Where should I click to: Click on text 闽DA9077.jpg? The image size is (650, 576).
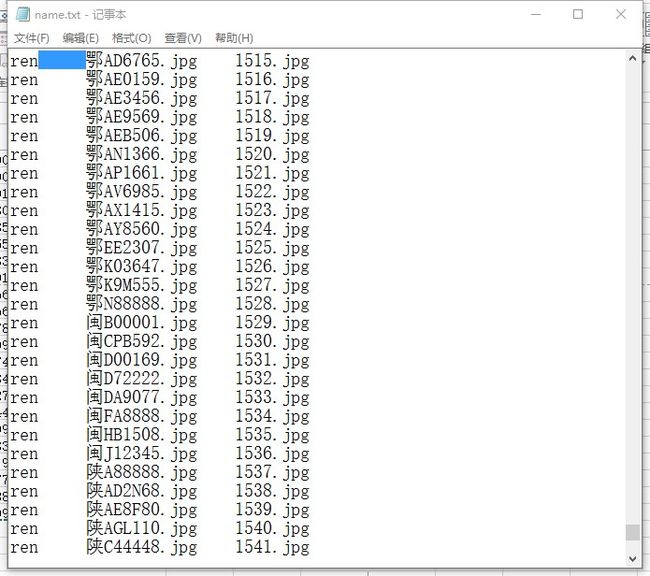coord(142,397)
